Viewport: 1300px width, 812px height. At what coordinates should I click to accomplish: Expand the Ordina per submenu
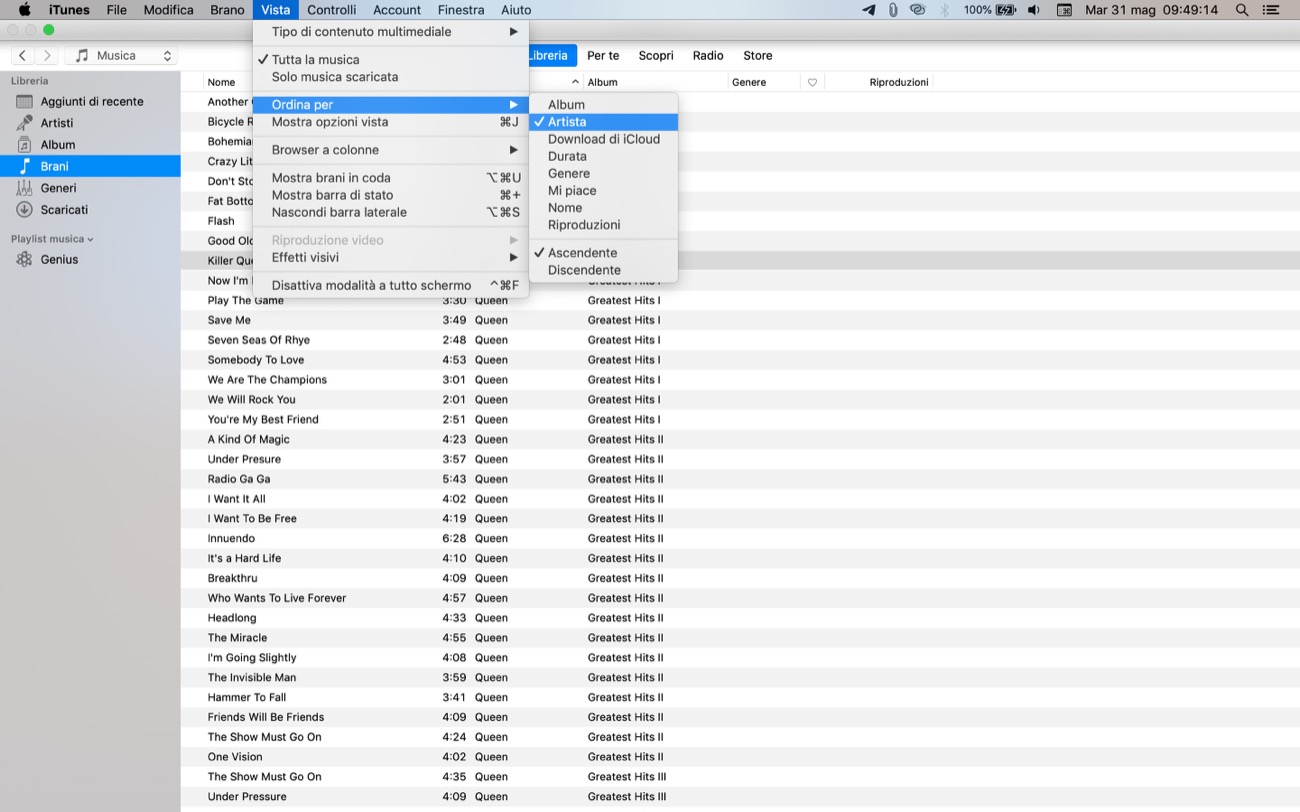pyautogui.click(x=391, y=105)
